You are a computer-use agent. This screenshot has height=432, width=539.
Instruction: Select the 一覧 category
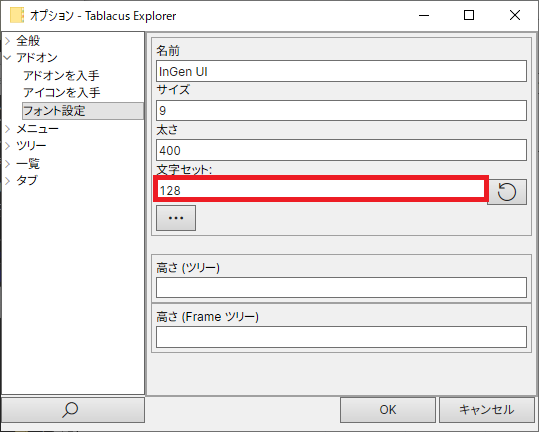28,163
